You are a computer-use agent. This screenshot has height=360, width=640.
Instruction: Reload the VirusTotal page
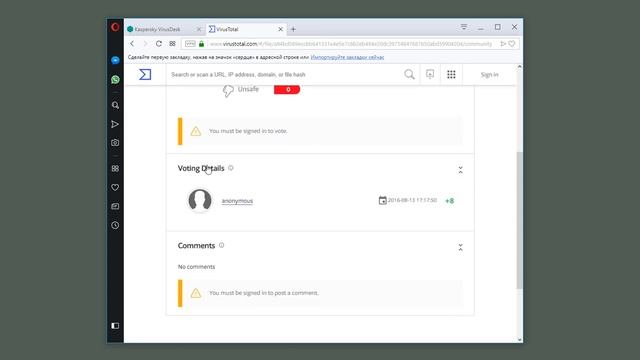[x=159, y=44]
